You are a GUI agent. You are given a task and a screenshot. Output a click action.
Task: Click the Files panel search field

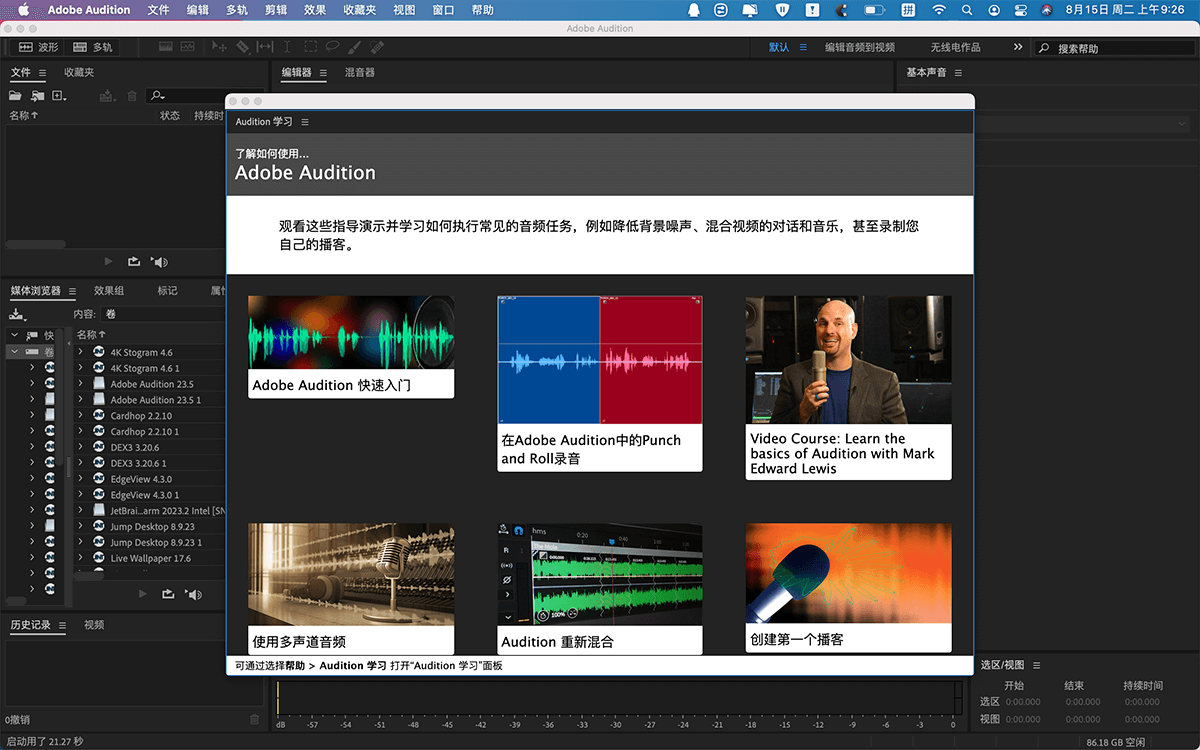coord(185,96)
